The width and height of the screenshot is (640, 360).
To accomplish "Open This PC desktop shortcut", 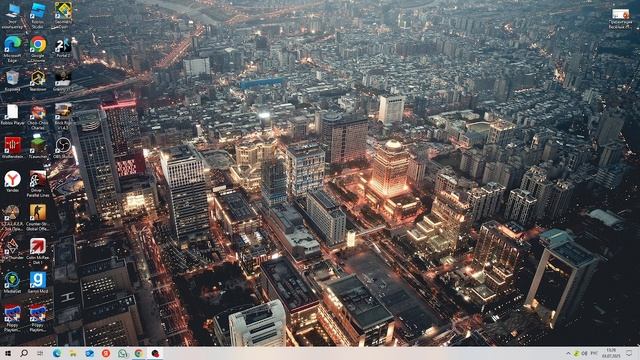I will coord(13,16).
